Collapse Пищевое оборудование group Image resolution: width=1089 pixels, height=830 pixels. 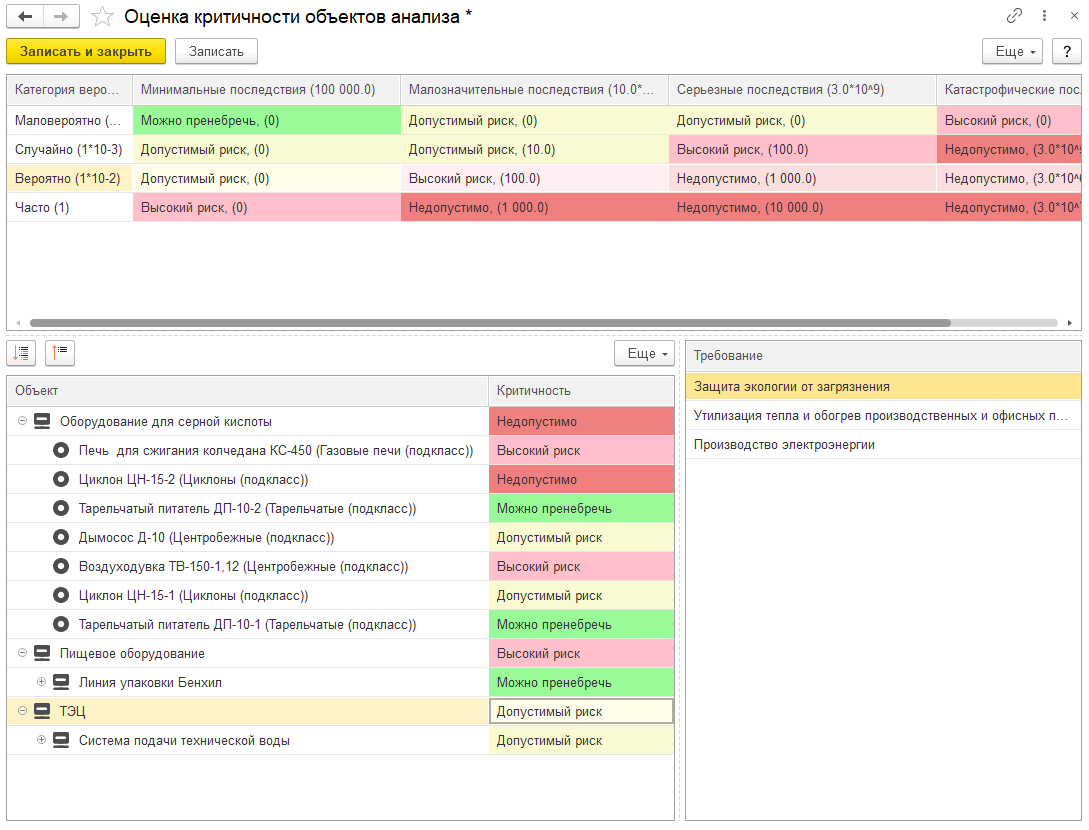[22, 653]
